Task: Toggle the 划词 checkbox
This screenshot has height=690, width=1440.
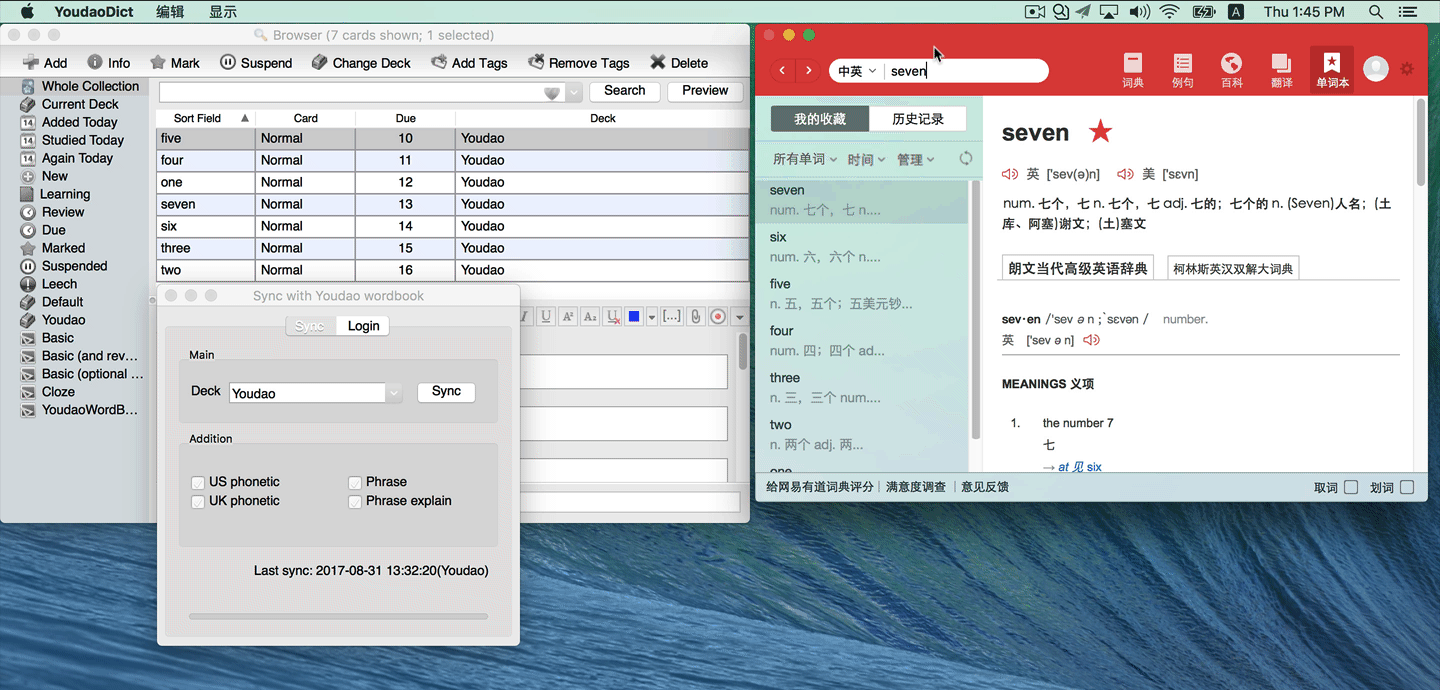Action: tap(1407, 488)
